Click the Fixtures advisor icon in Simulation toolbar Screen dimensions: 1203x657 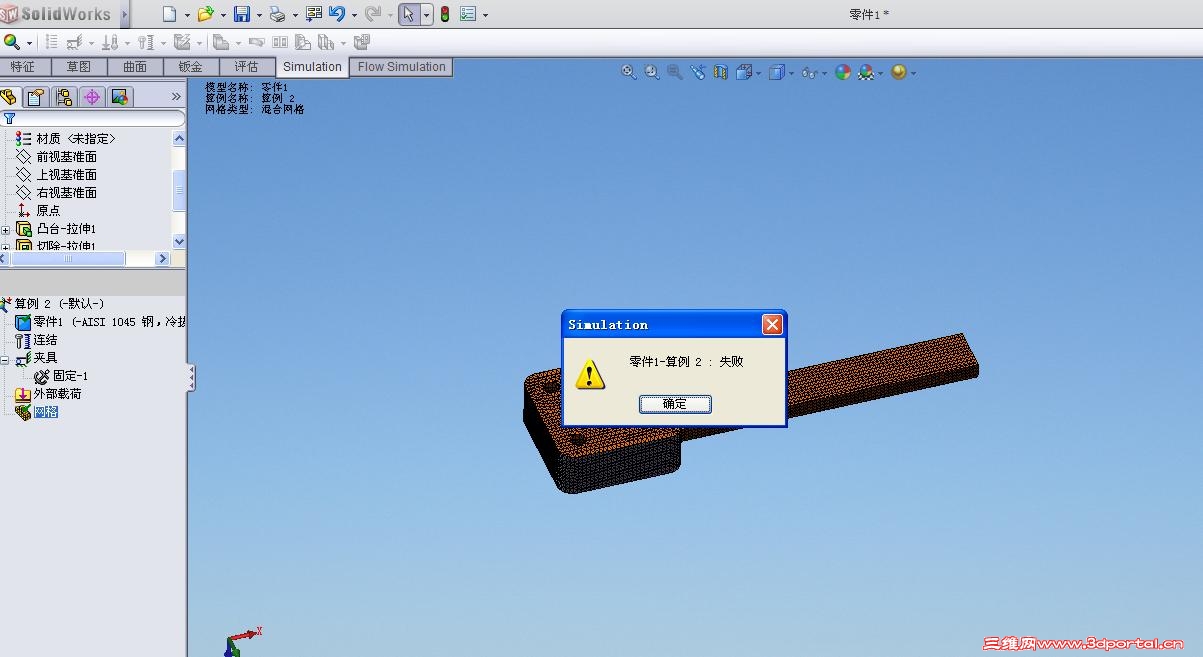pos(73,42)
